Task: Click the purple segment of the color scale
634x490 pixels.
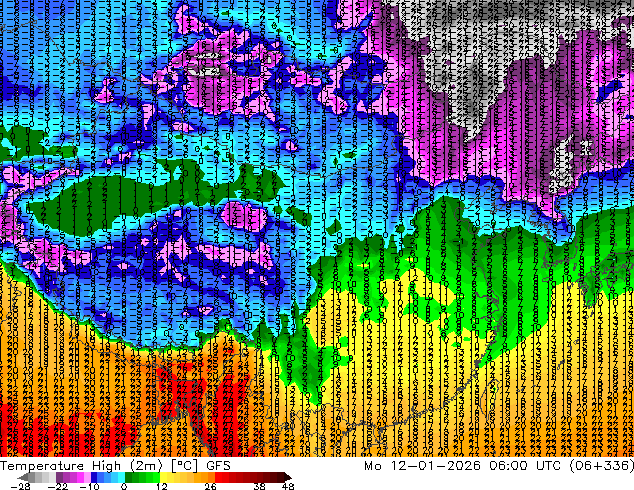Action: pyautogui.click(x=73, y=477)
